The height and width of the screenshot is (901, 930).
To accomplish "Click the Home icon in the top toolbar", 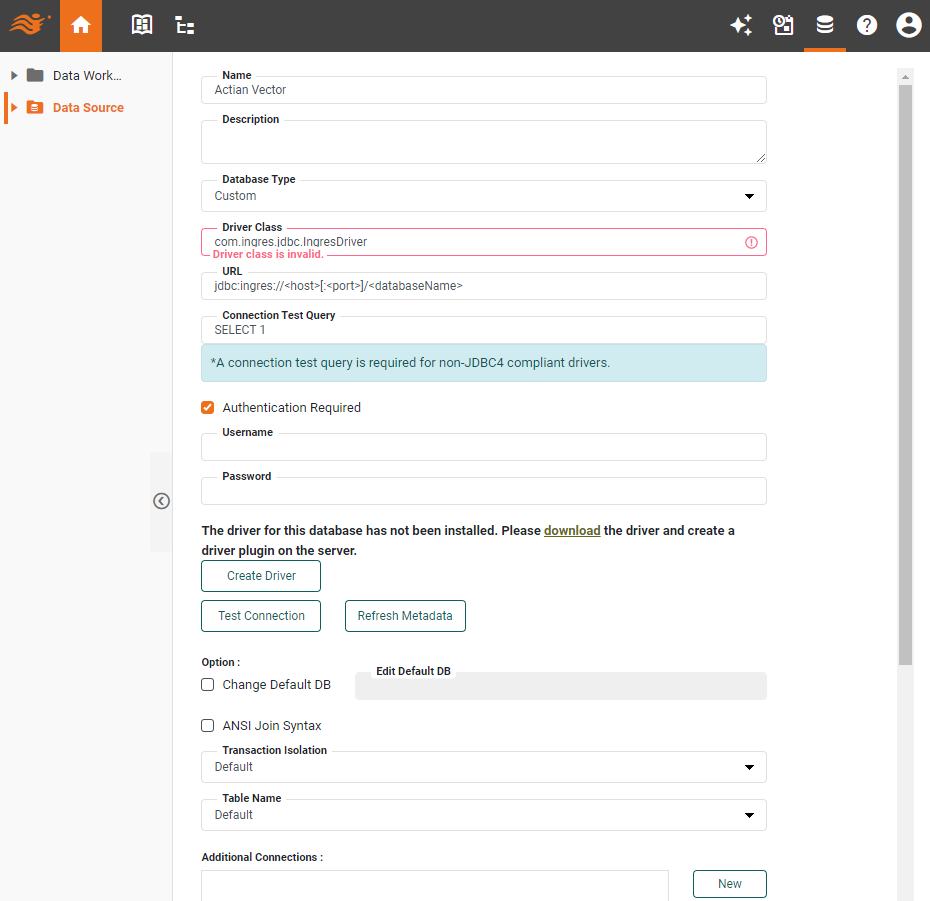I will [80, 25].
